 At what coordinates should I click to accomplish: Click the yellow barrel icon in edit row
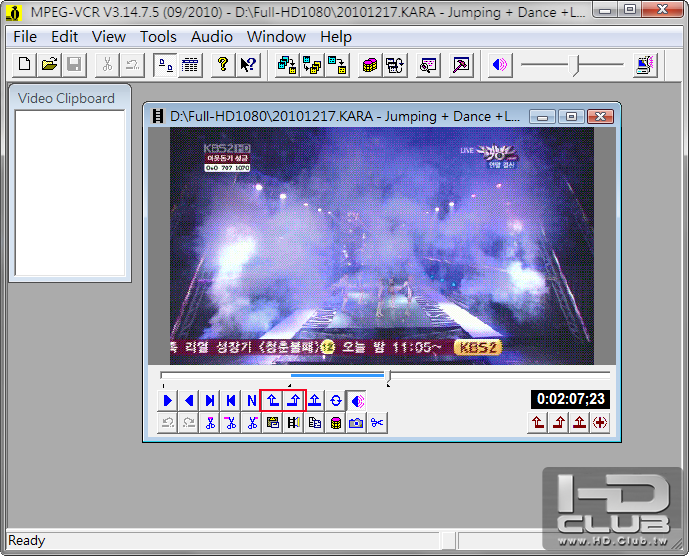click(336, 423)
